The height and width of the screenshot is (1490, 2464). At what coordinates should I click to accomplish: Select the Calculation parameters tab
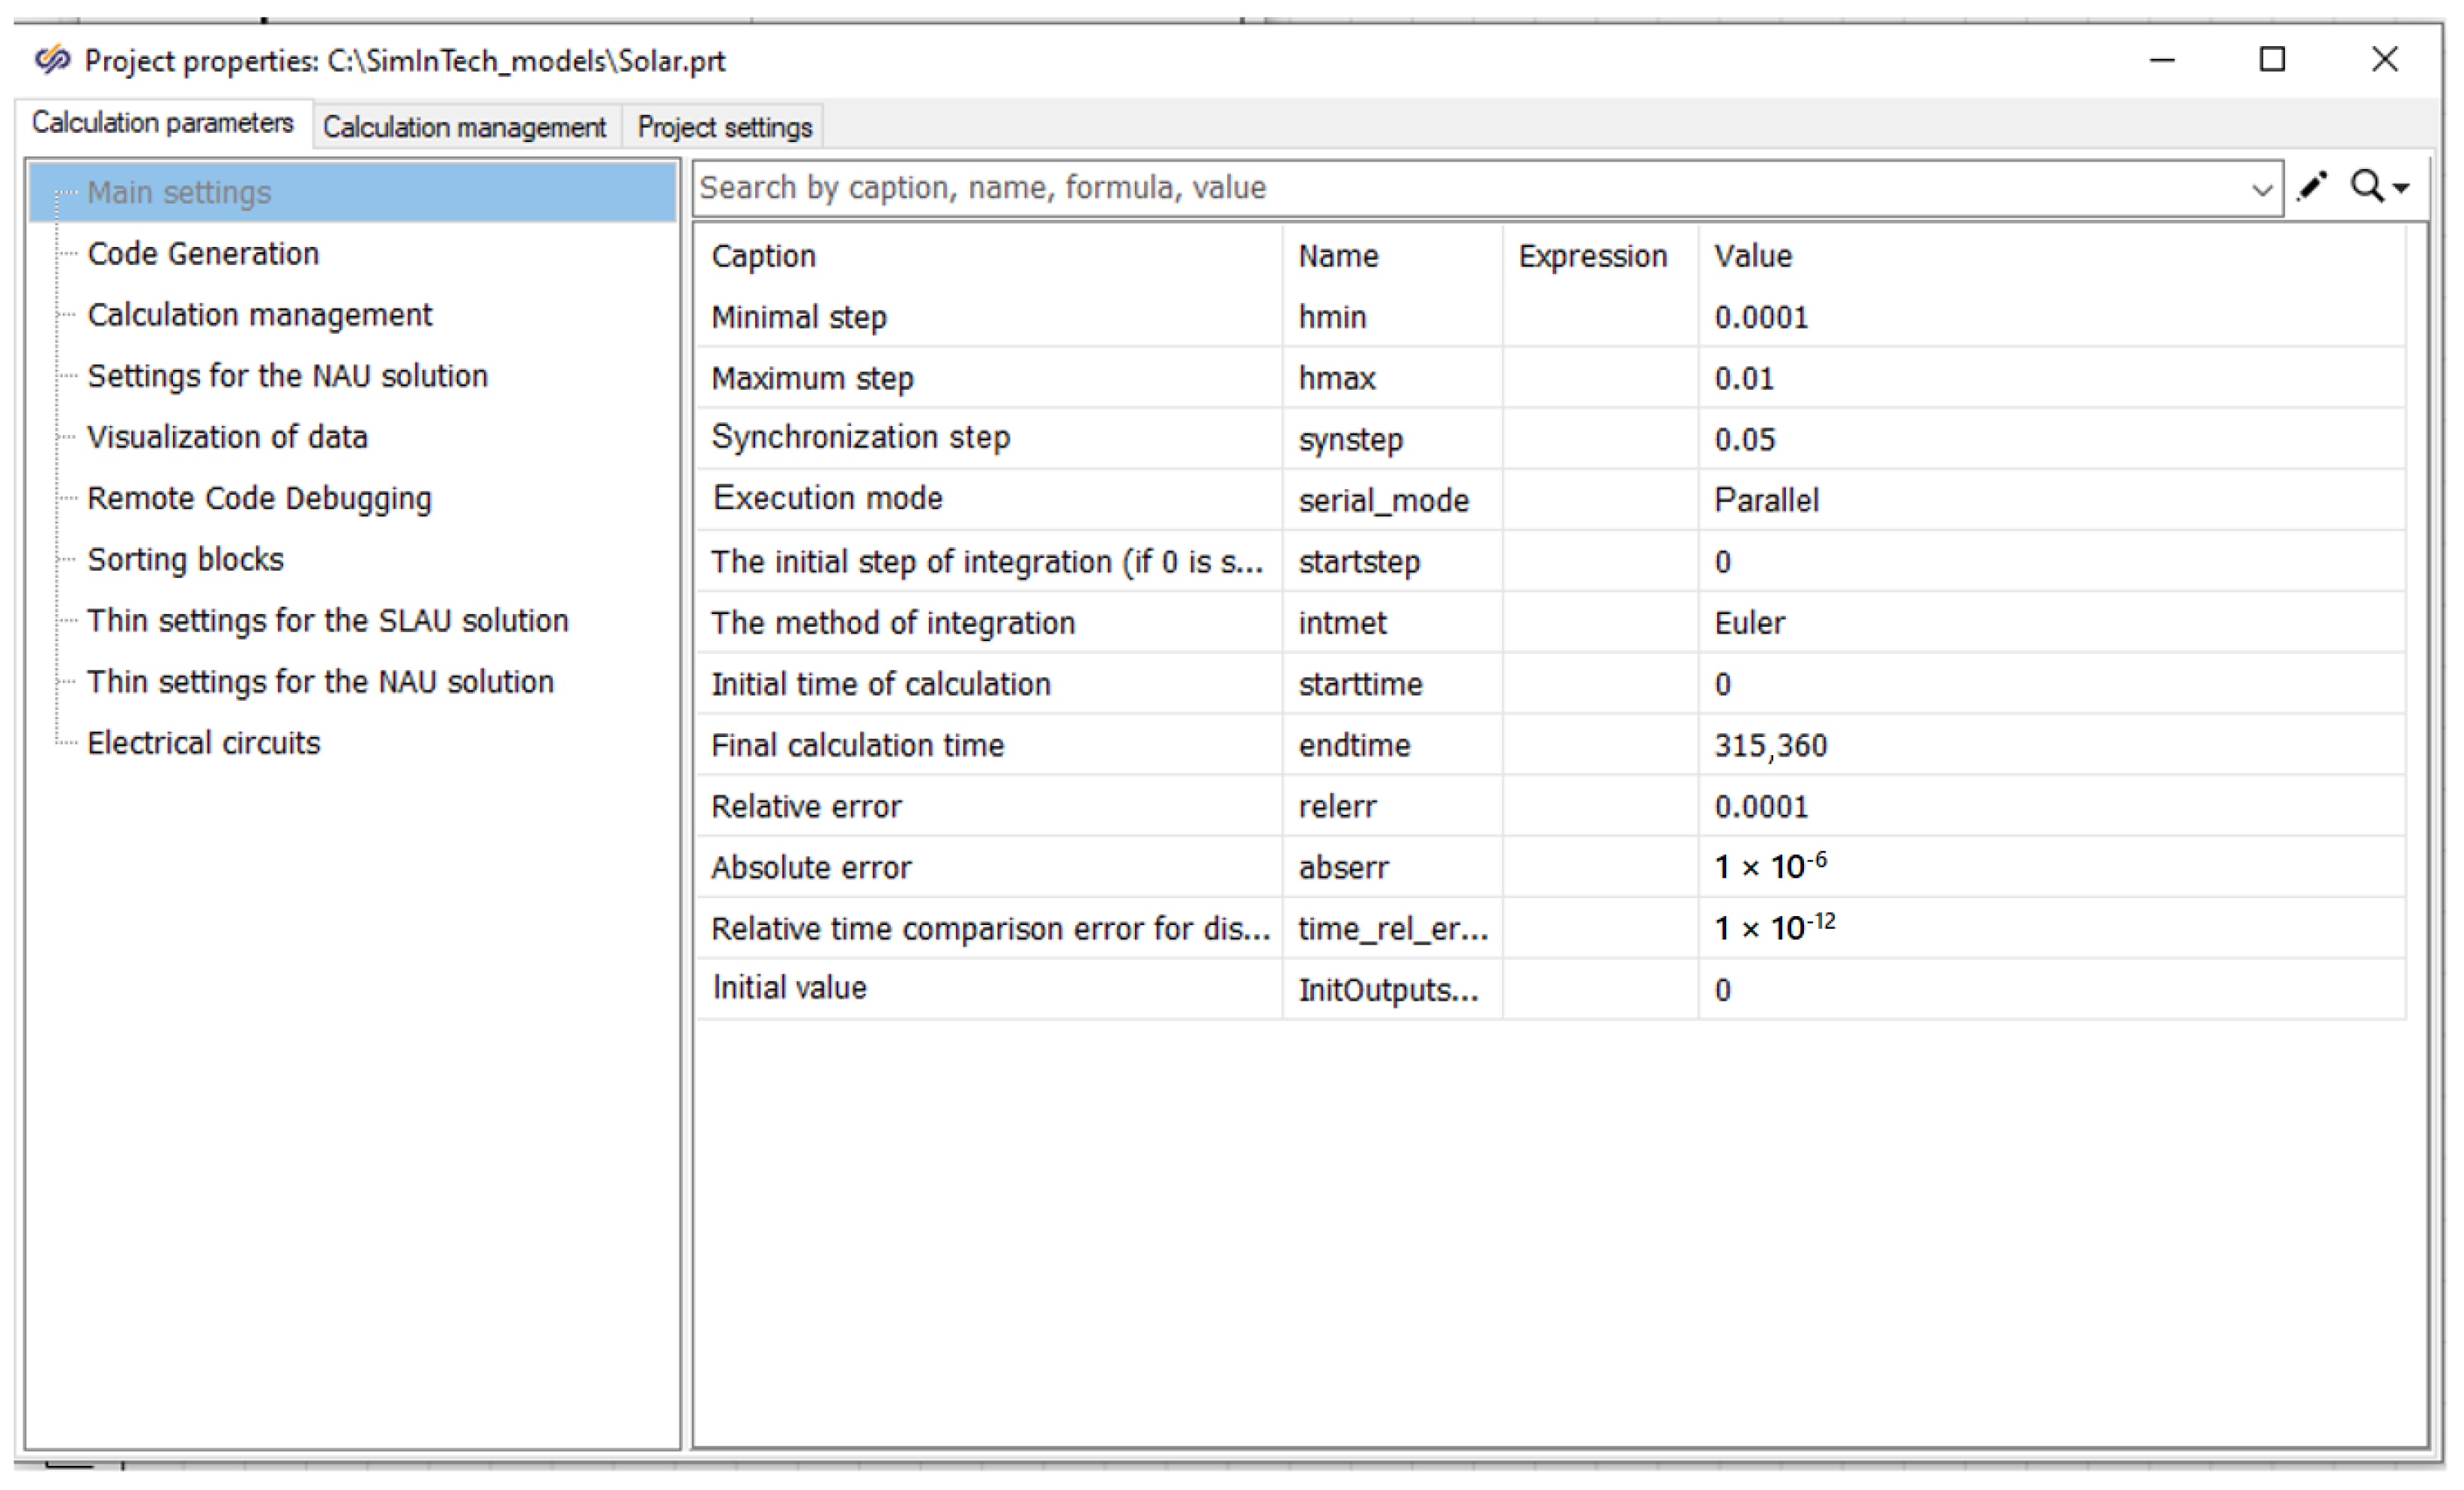click(x=163, y=123)
